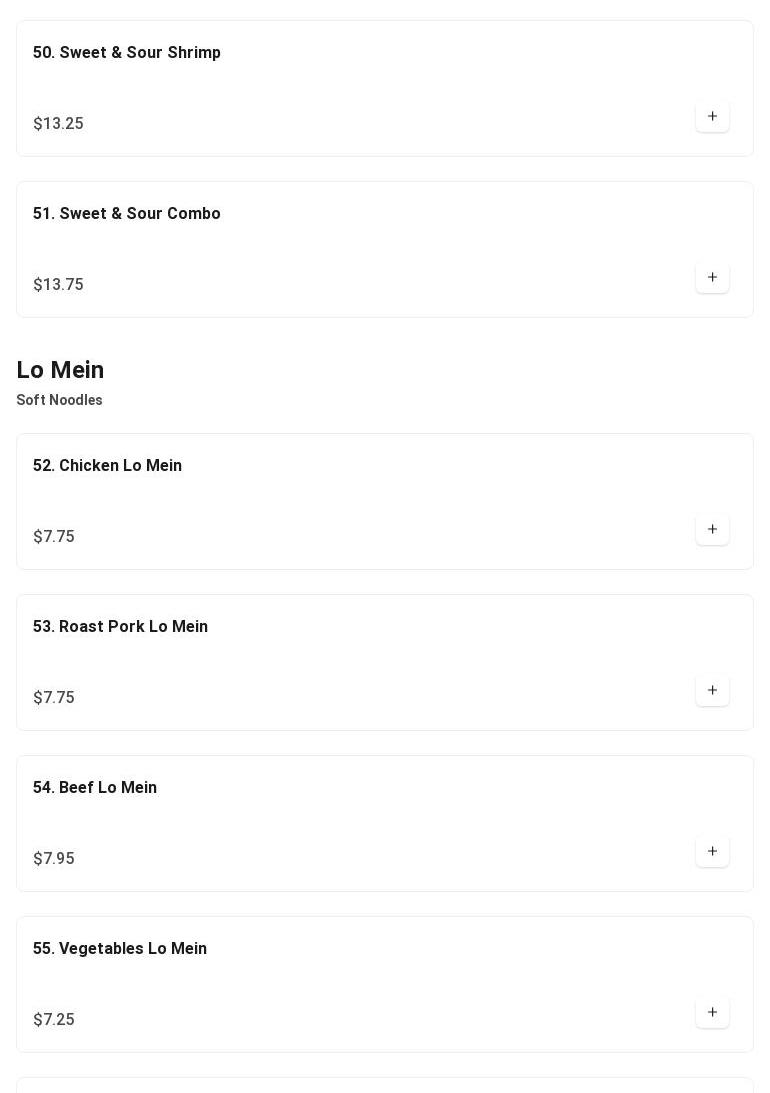770x1093 pixels.
Task: Click $7.75 price under Chicken Lo Mein
Action: click(54, 537)
